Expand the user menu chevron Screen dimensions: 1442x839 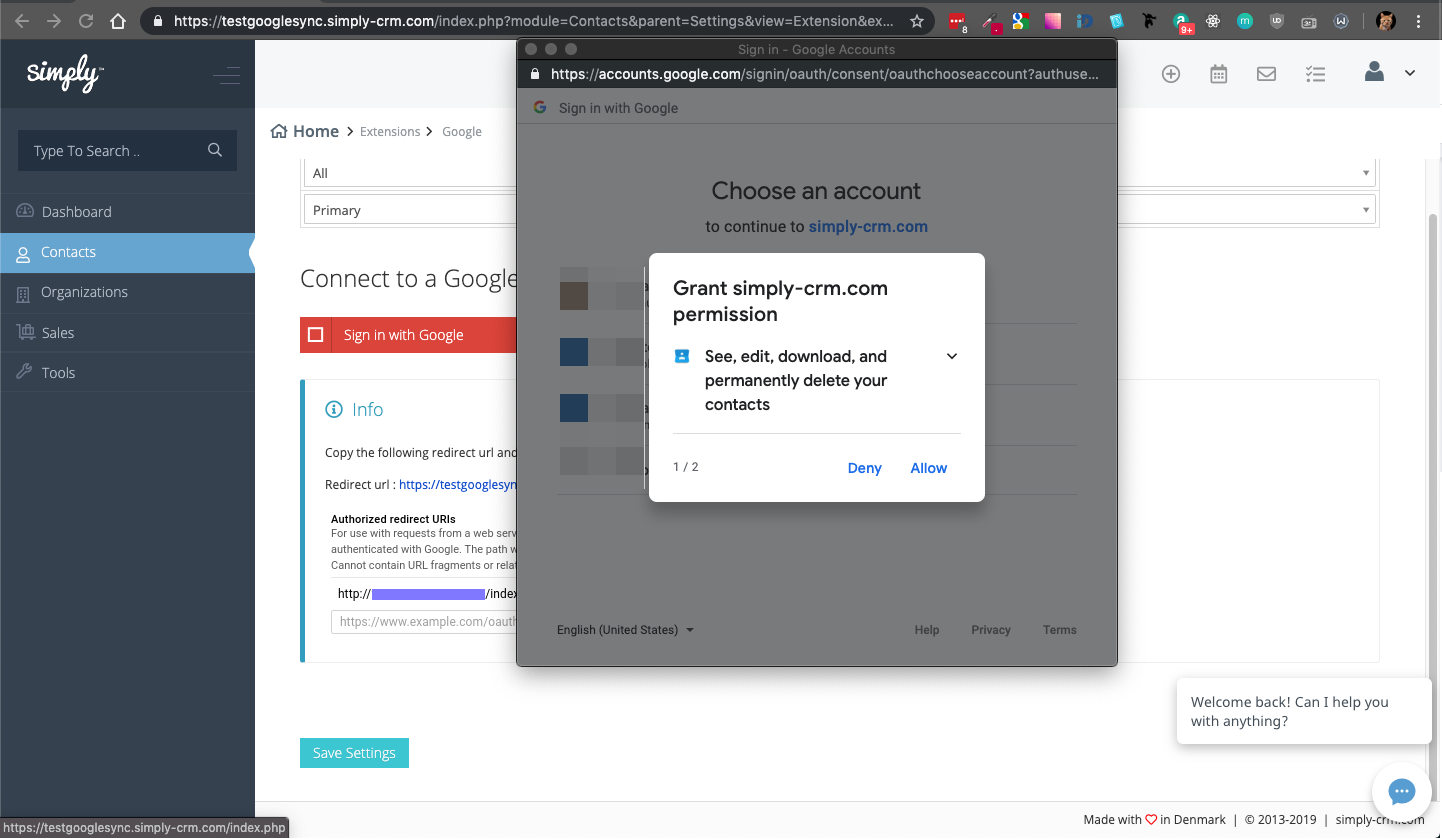1410,73
